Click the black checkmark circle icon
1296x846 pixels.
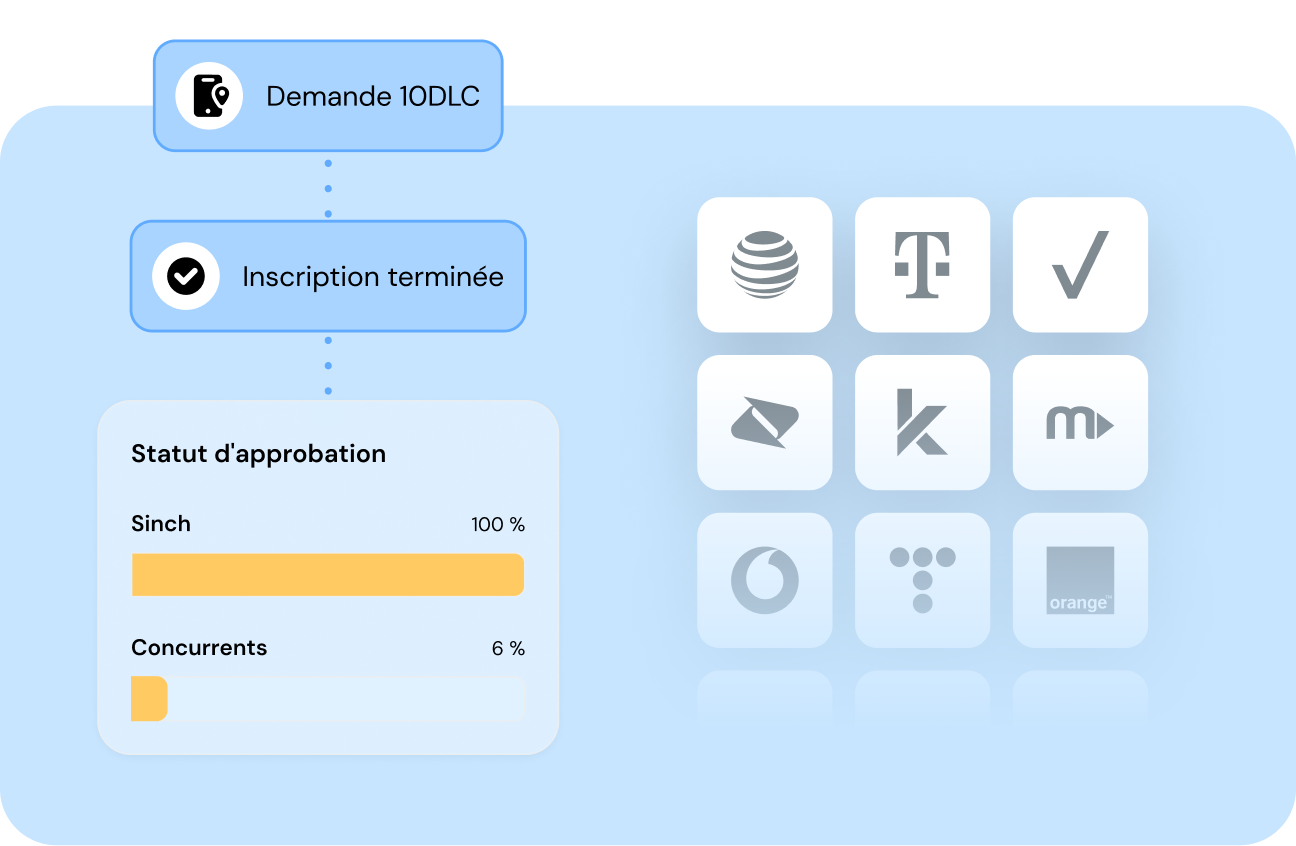[x=186, y=276]
